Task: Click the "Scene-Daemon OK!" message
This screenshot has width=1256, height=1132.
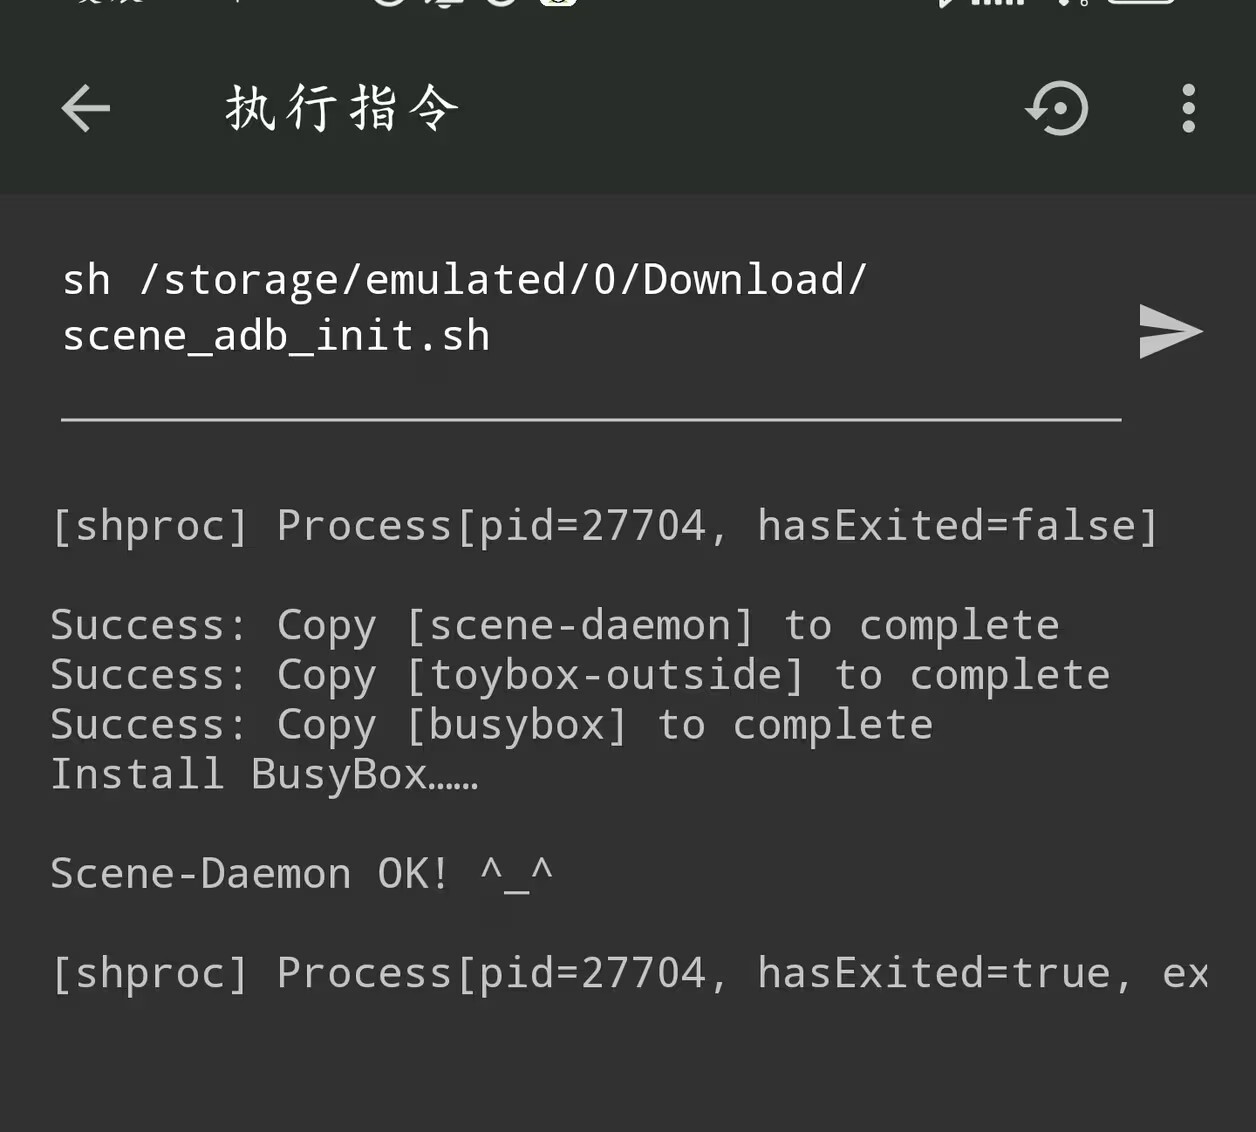Action: tap(249, 874)
